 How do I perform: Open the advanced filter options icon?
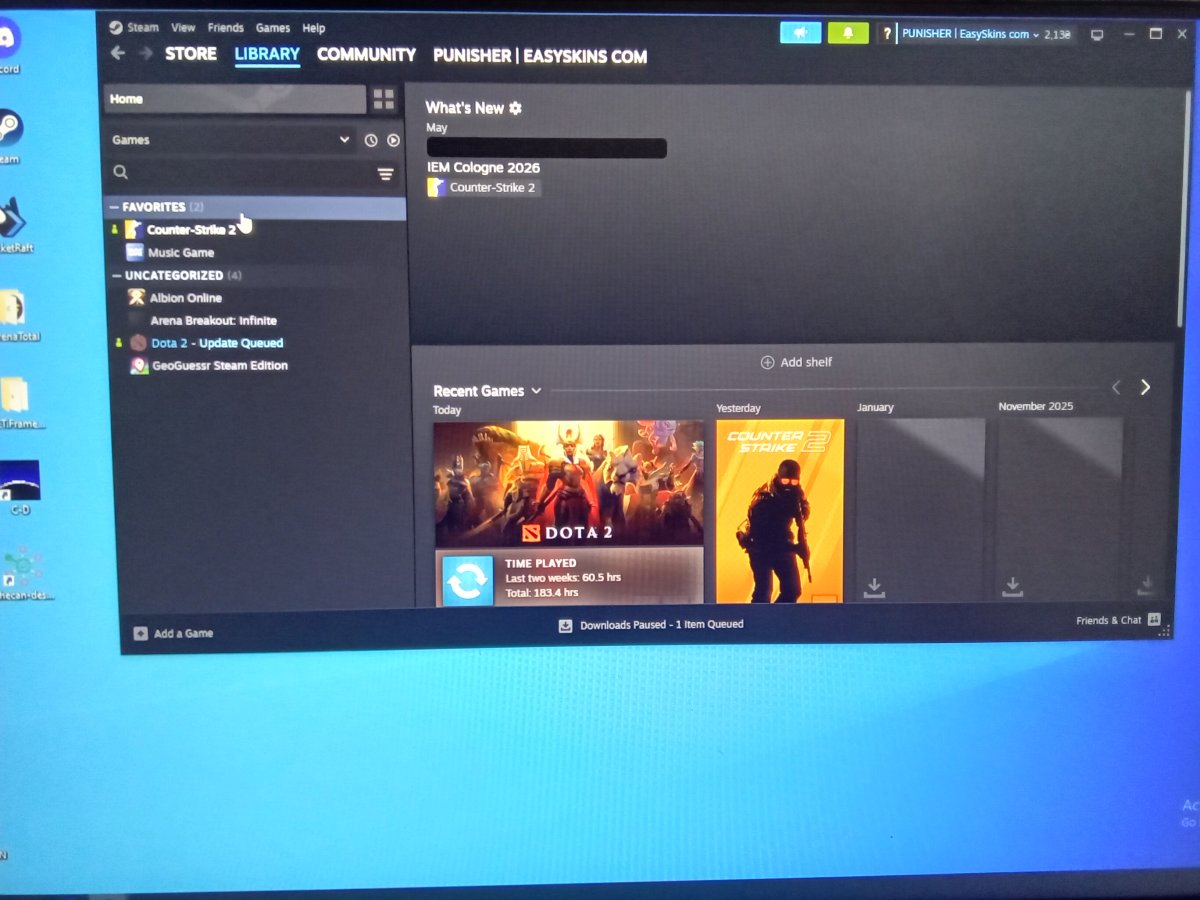(385, 174)
